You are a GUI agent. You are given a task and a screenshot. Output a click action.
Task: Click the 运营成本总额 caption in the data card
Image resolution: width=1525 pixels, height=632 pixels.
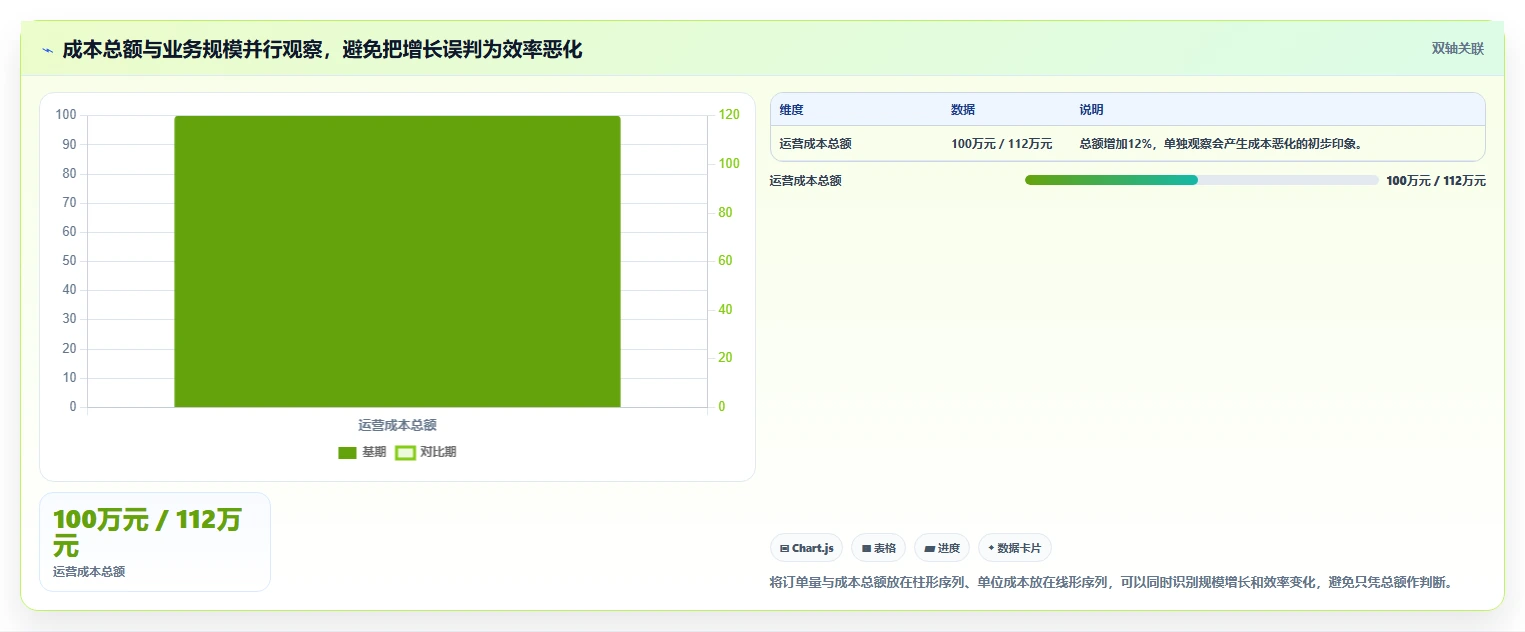click(x=89, y=572)
